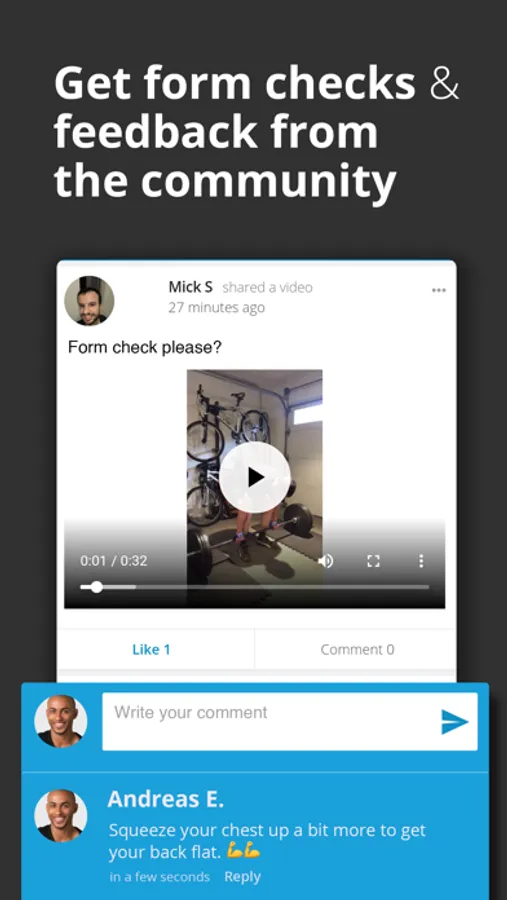This screenshot has width=507, height=900.
Task: Open the Comment 0 section
Action: [x=357, y=649]
